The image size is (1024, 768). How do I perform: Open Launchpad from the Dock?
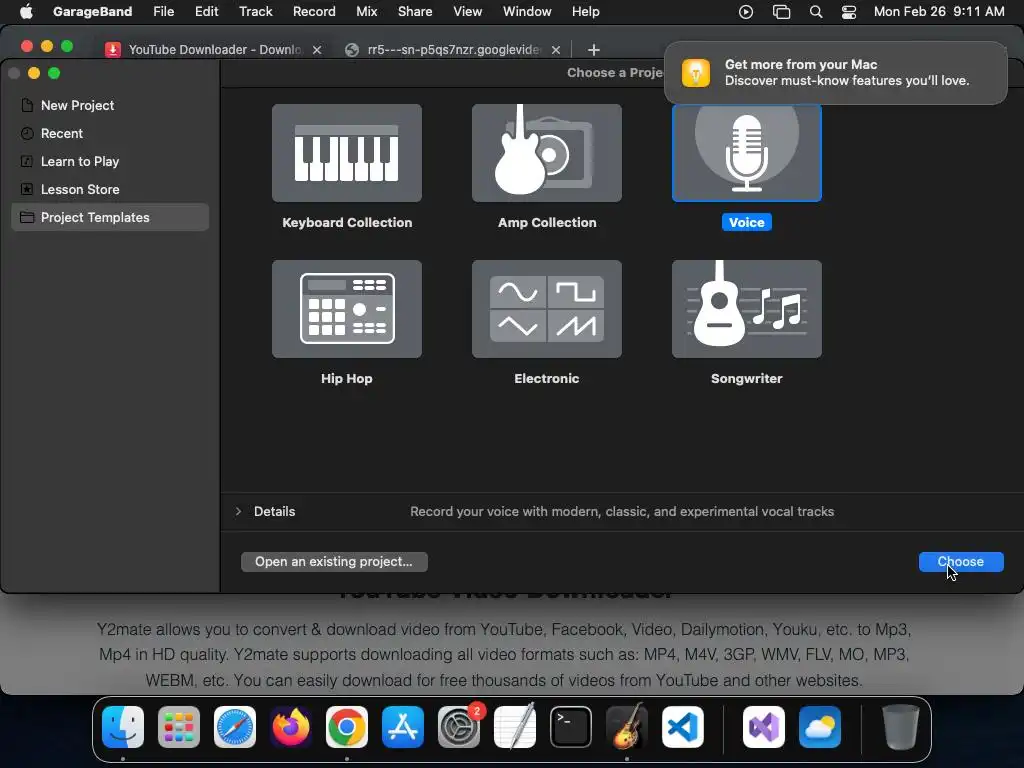point(179,727)
